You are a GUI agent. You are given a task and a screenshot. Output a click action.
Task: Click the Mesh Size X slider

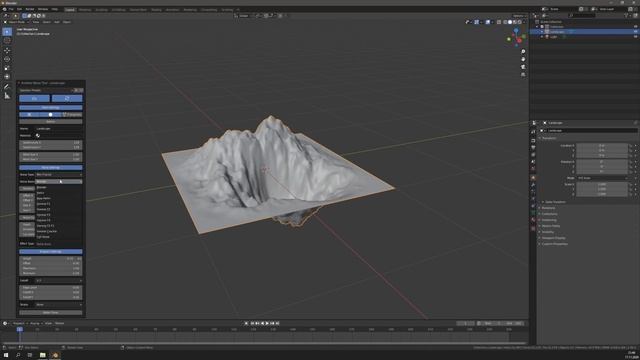51,155
